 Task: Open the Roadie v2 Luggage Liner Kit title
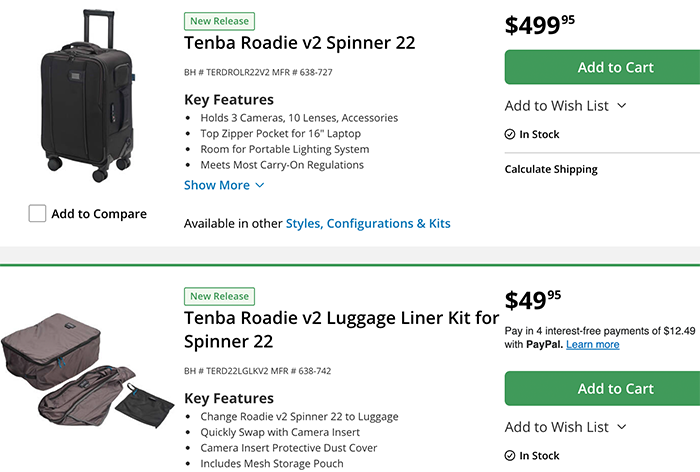(340, 329)
